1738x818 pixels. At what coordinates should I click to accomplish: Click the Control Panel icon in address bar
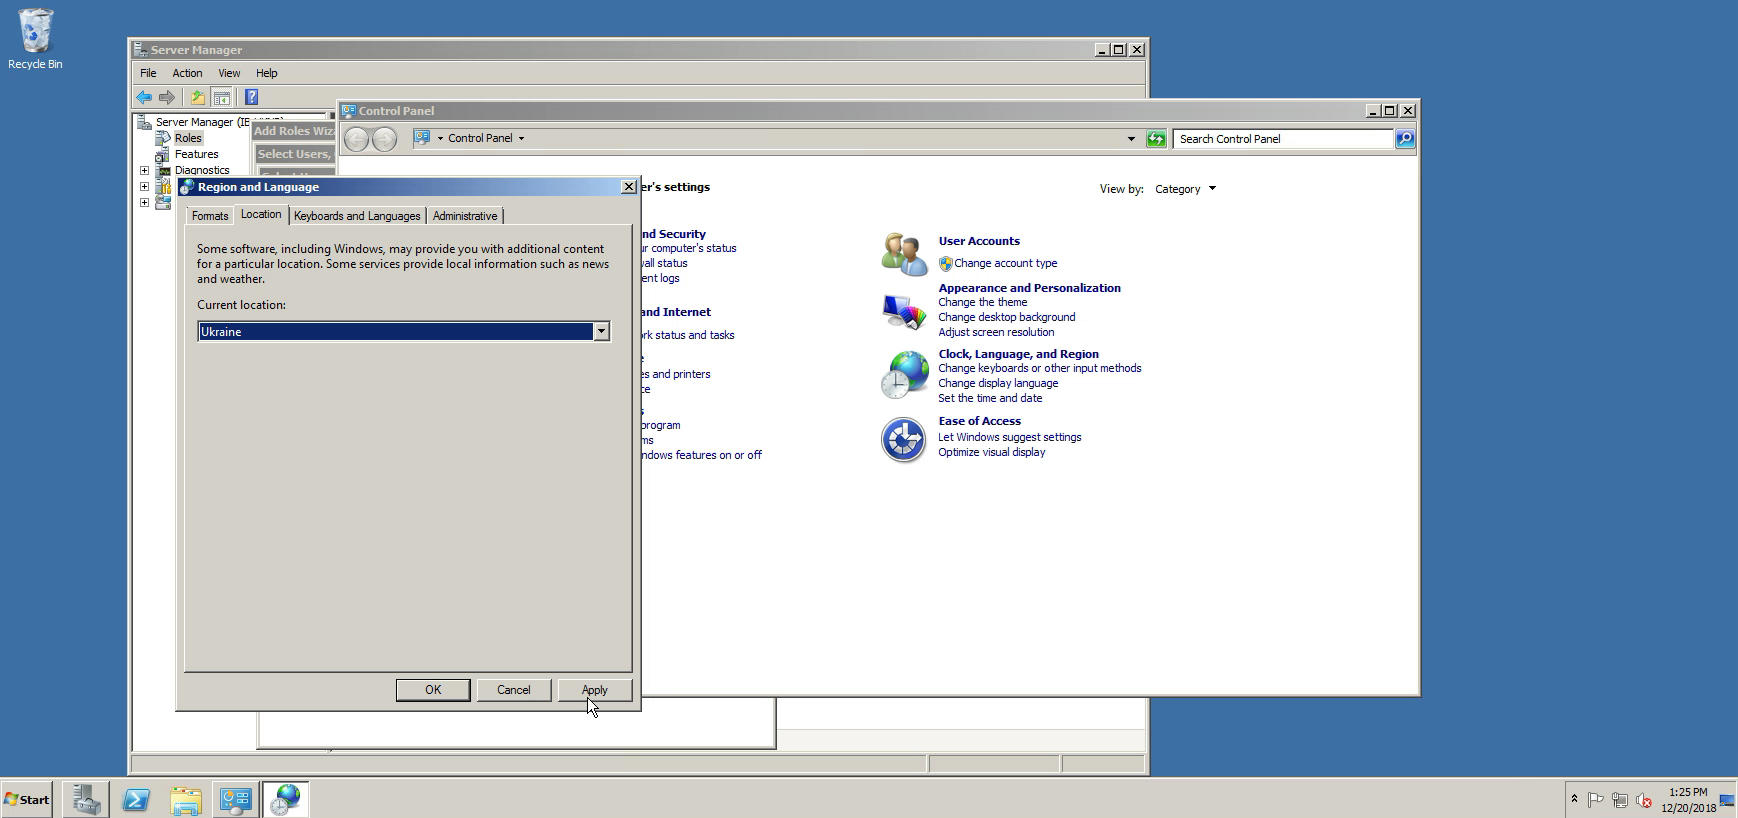tap(423, 138)
